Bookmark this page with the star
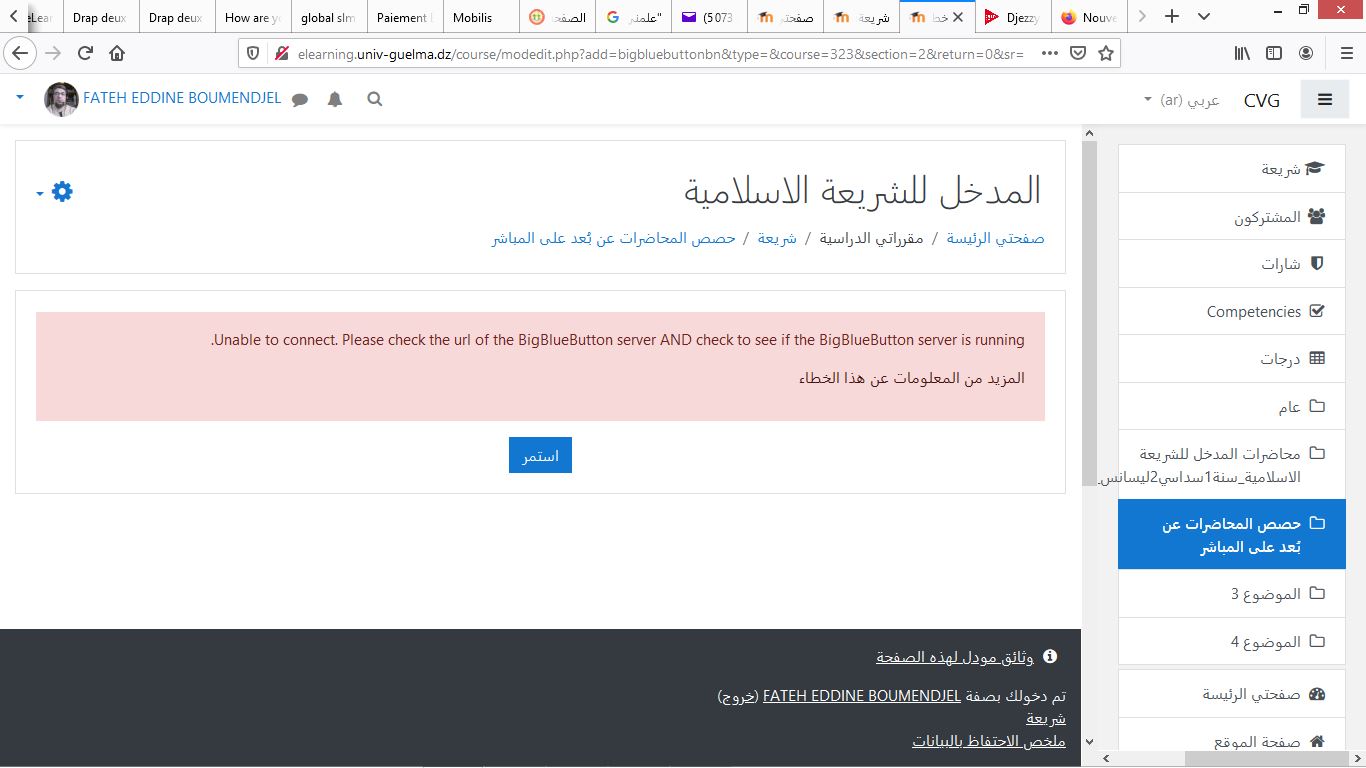 coord(1105,53)
